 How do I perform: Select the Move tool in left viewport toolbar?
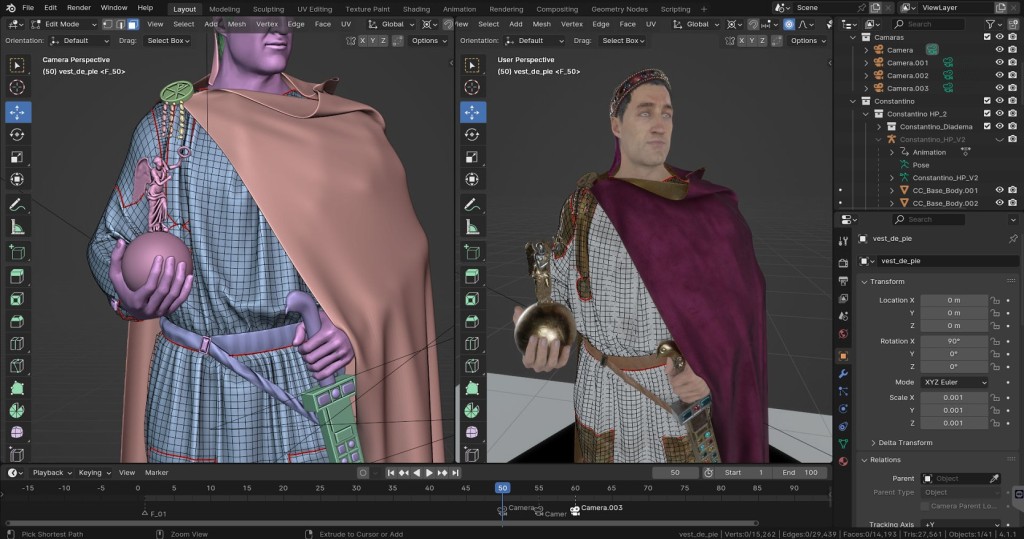pyautogui.click(x=18, y=111)
